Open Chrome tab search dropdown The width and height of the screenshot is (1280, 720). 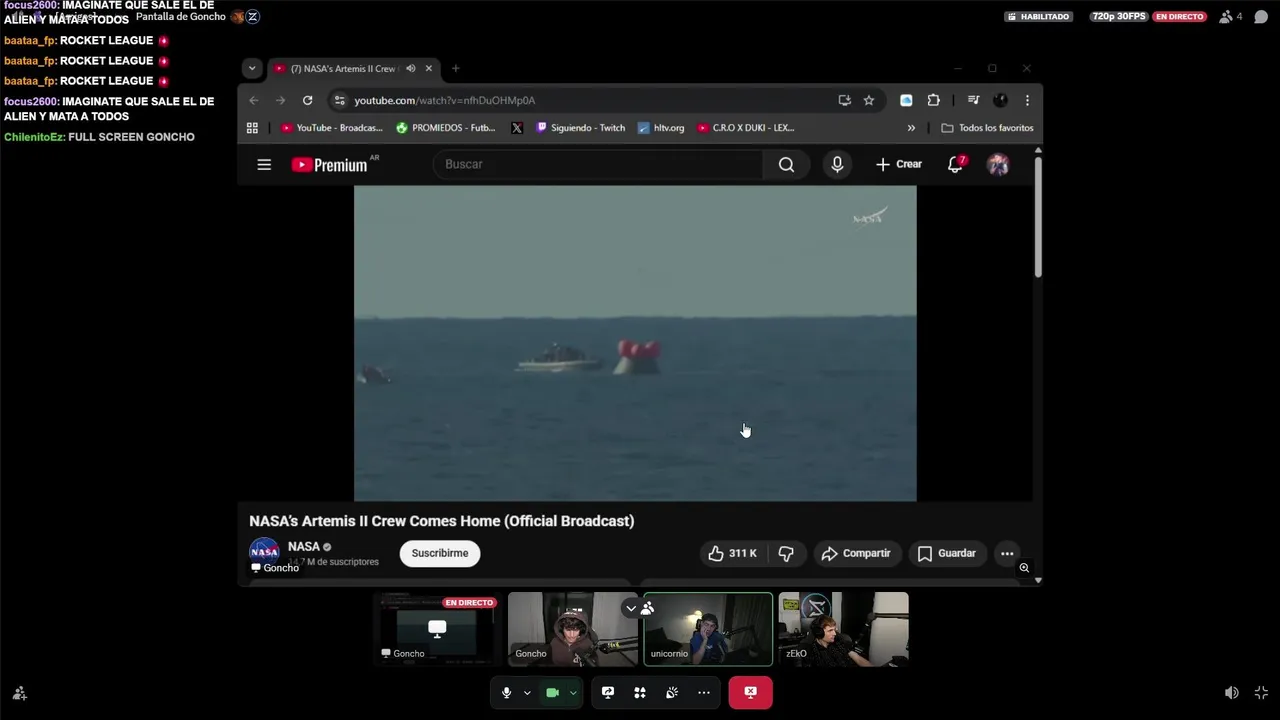tap(252, 68)
